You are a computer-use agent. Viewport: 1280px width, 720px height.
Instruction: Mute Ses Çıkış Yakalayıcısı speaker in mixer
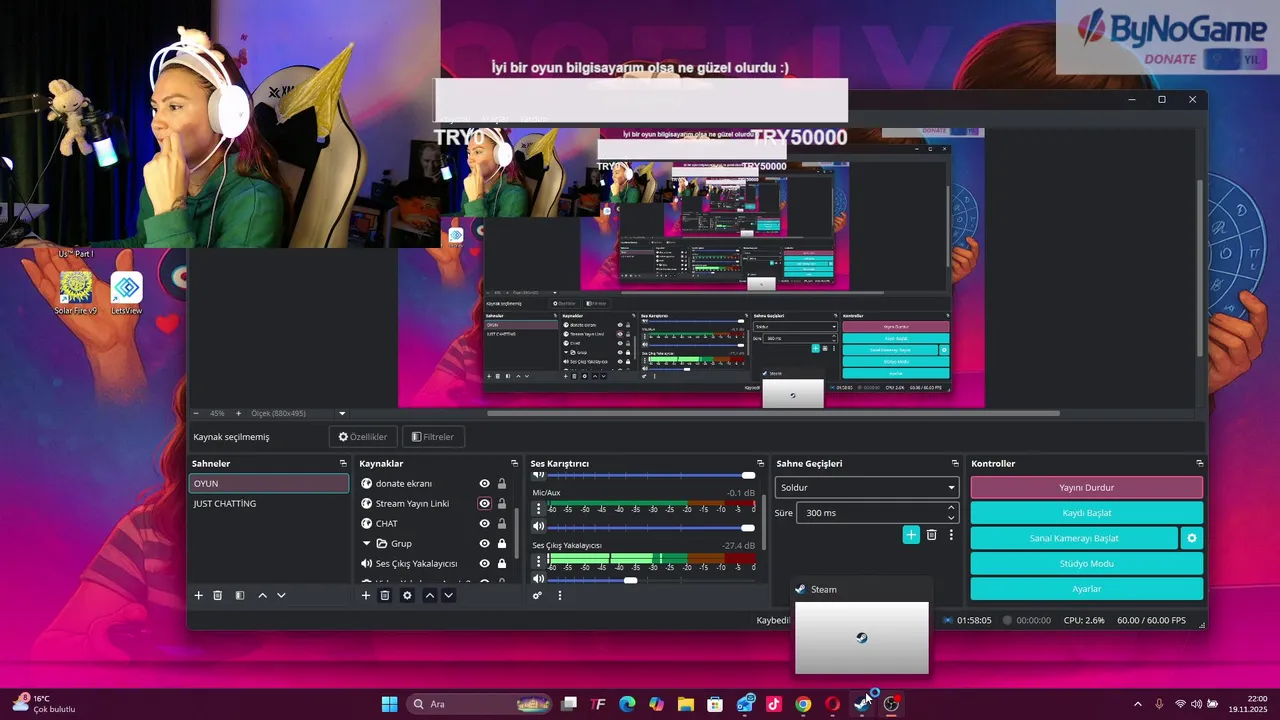click(538, 580)
